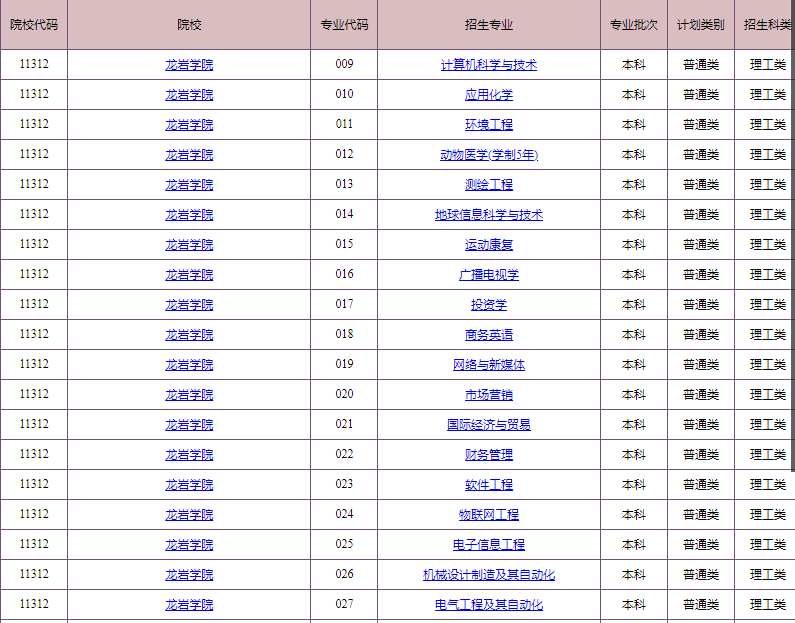This screenshot has width=795, height=623.
Task: Click 龙岩学院 link in row 018
Action: pos(189,335)
